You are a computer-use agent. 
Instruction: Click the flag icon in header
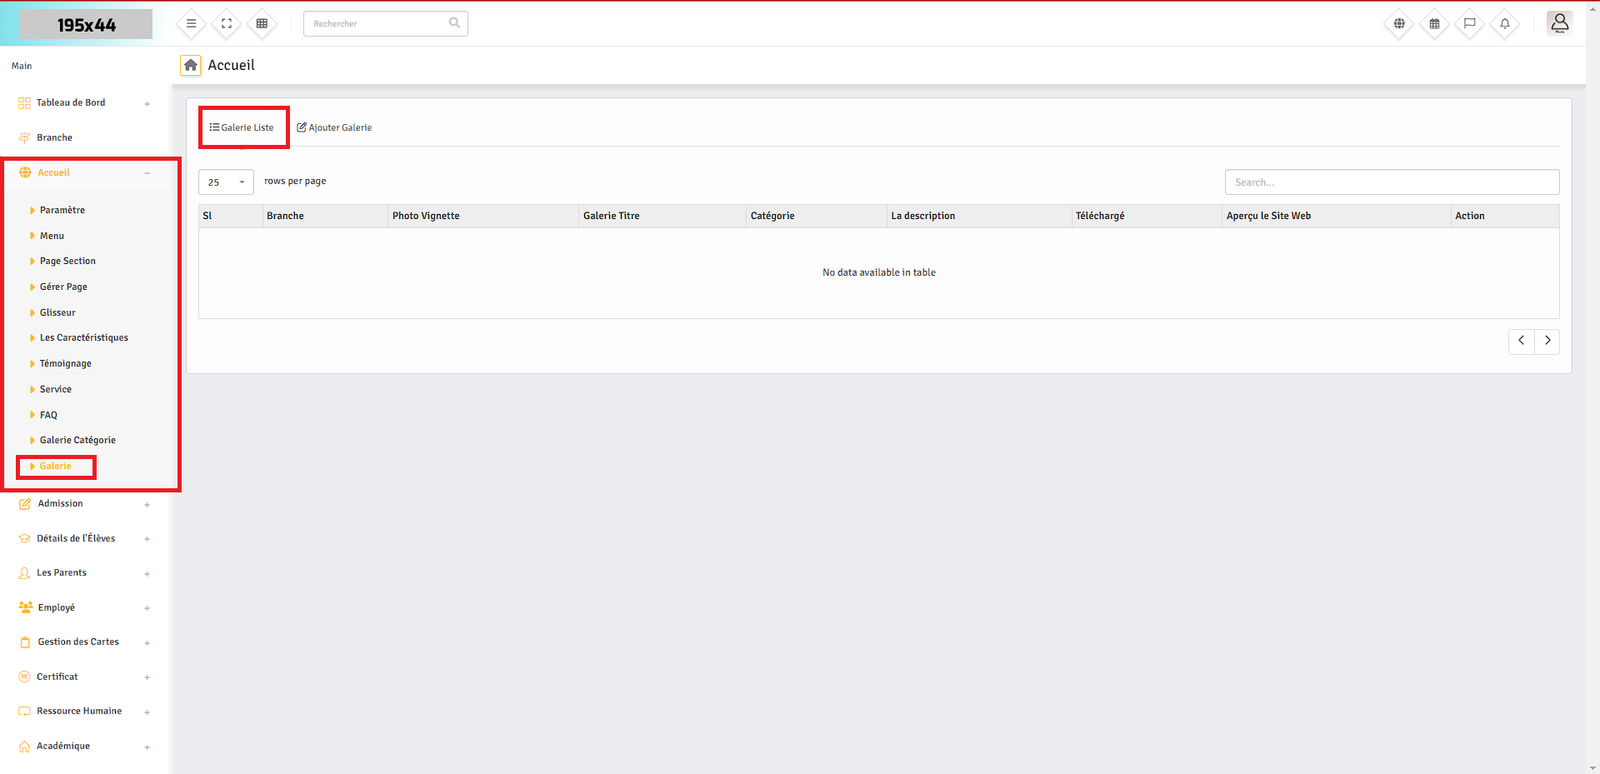[1469, 24]
